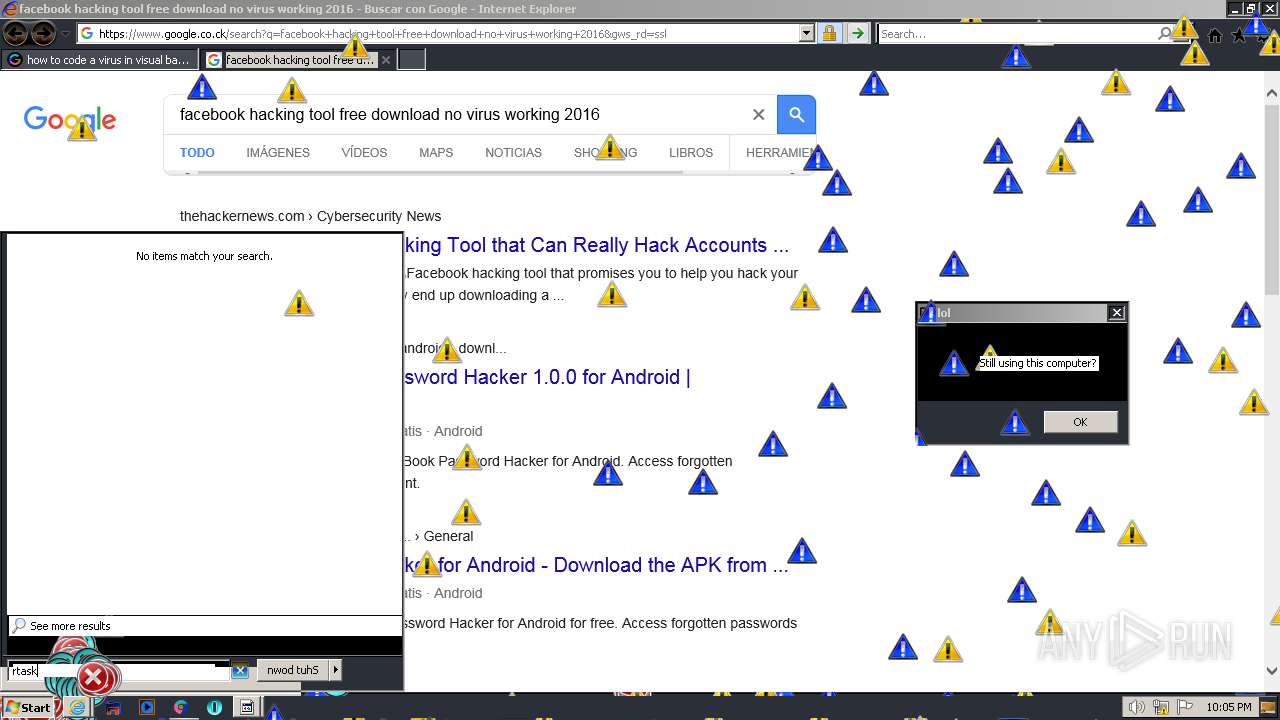Select the running program window taskbar icon
Viewport: 1280px width, 720px height.
pos(247,707)
